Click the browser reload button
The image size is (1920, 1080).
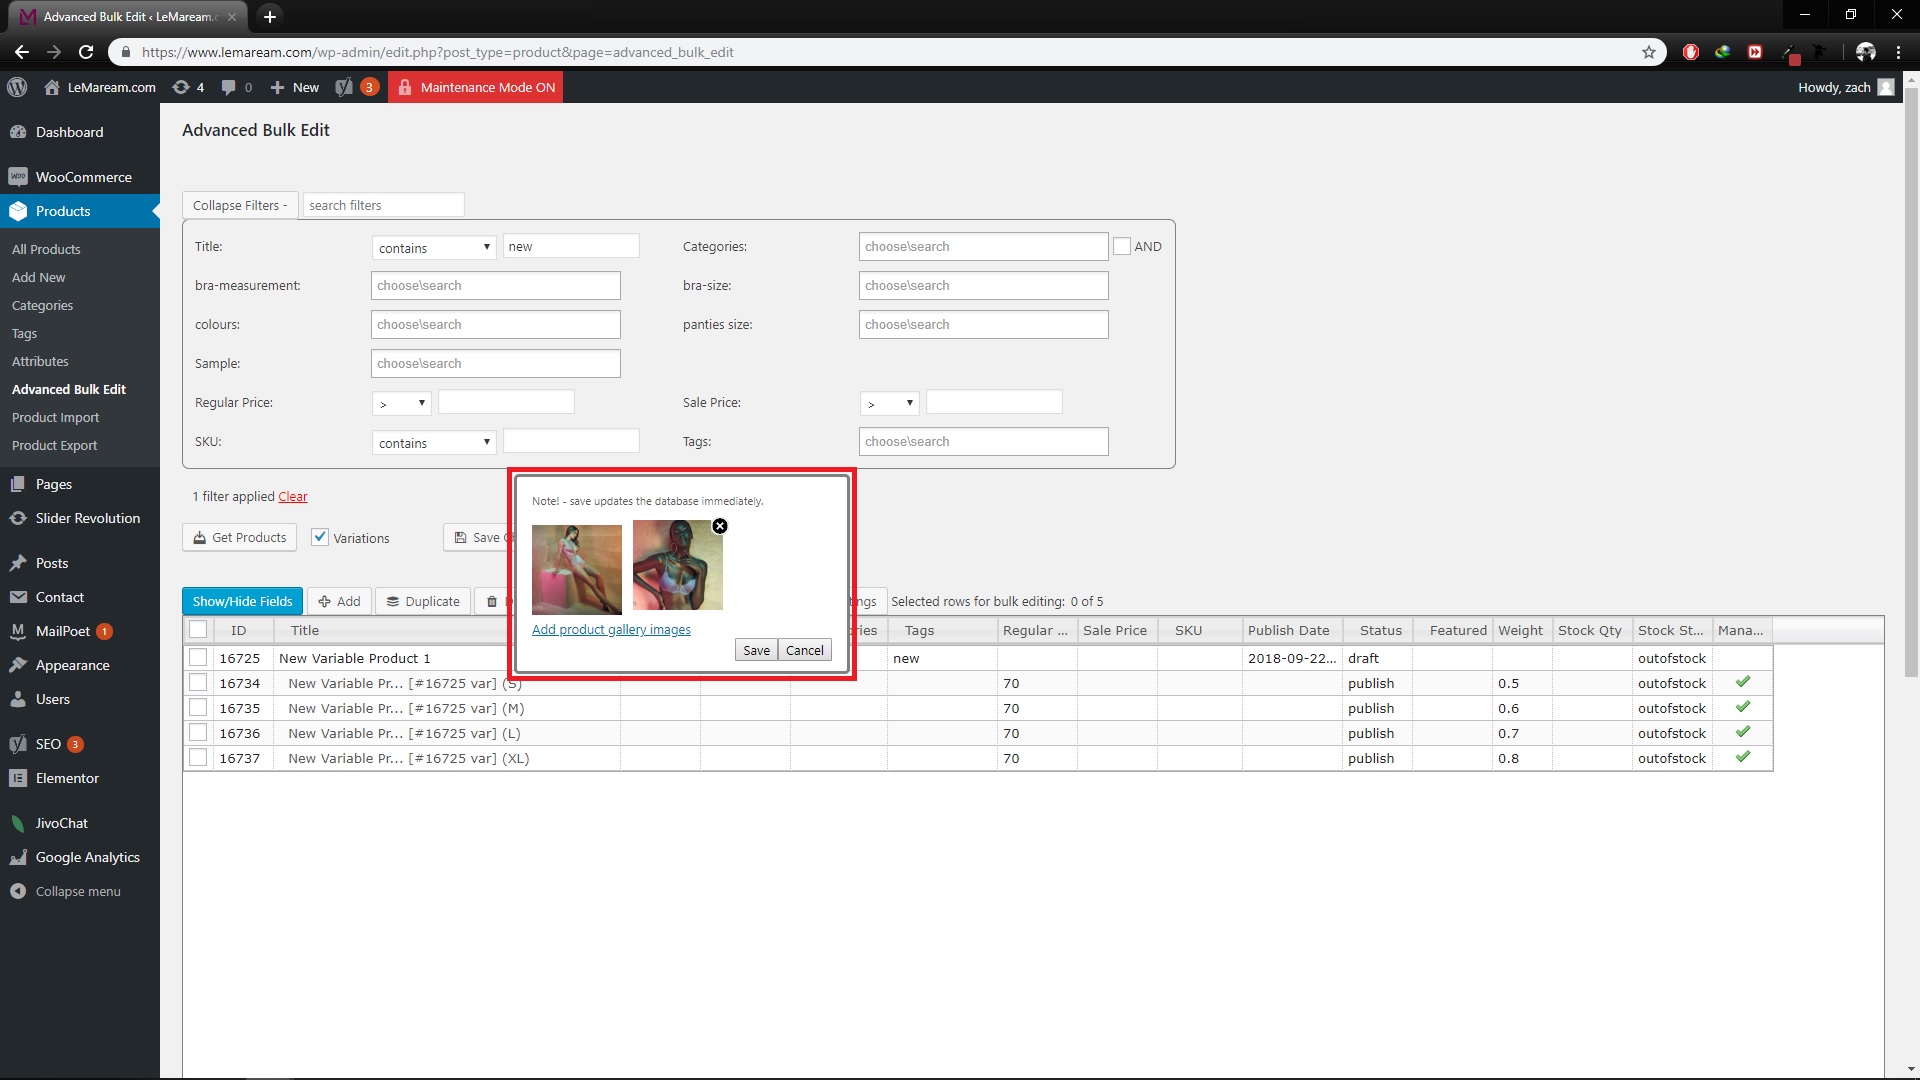[x=86, y=52]
